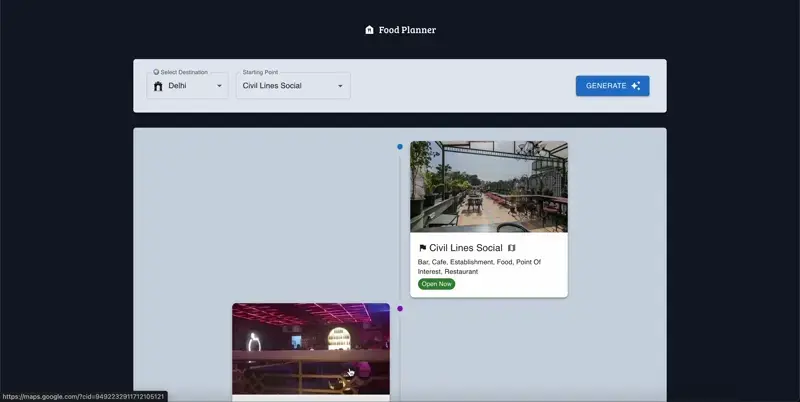
Task: Click the sparkle icon on Generate
Action: coord(635,86)
